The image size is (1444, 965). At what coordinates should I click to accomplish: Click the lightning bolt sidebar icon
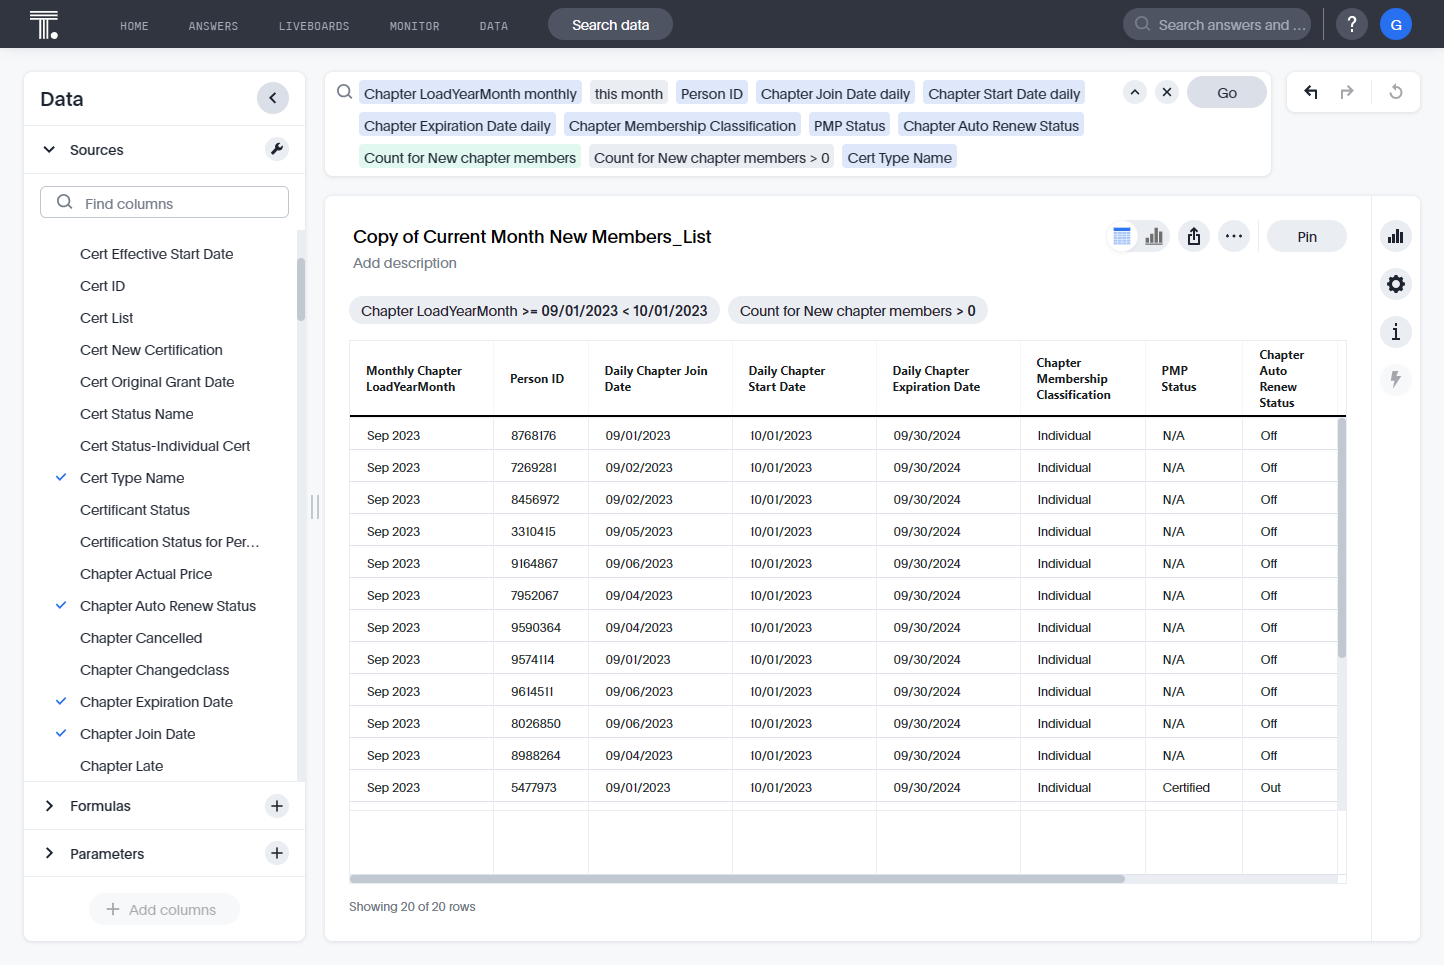pos(1396,379)
